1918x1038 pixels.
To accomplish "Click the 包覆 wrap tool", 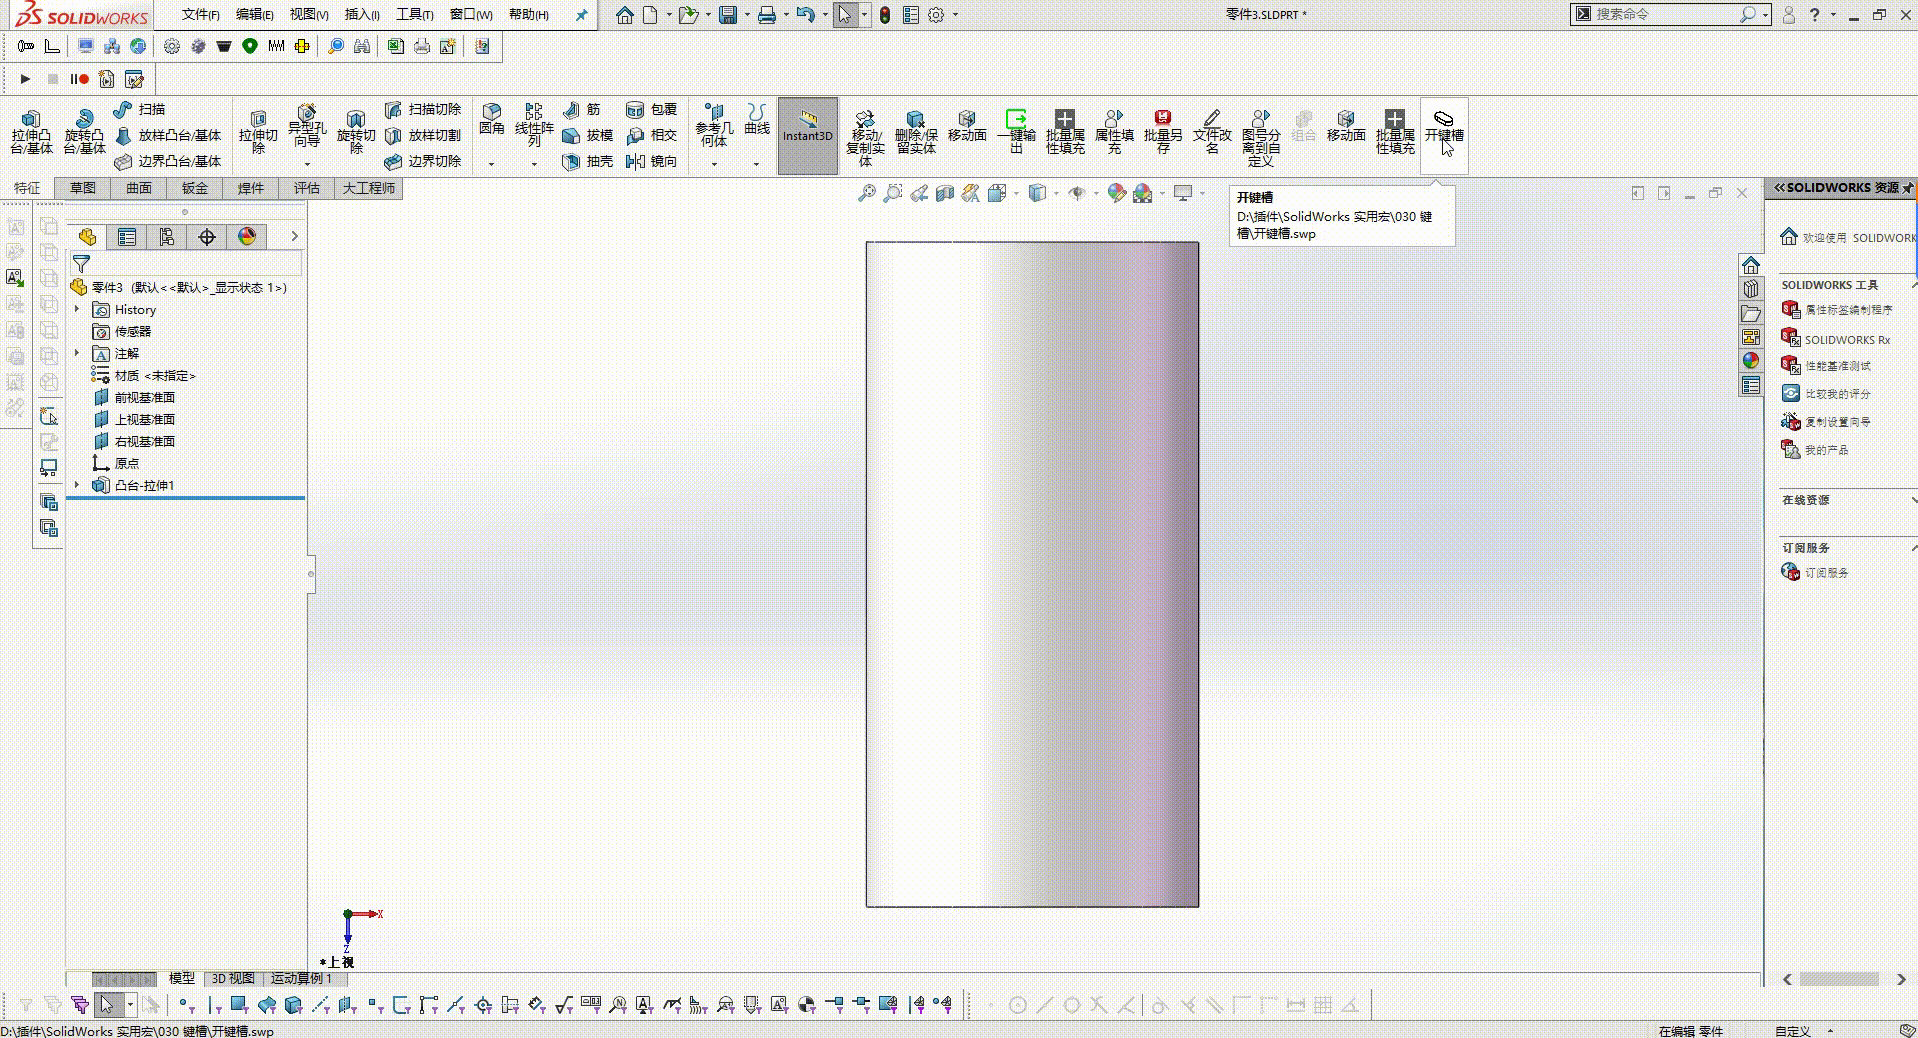I will (651, 109).
